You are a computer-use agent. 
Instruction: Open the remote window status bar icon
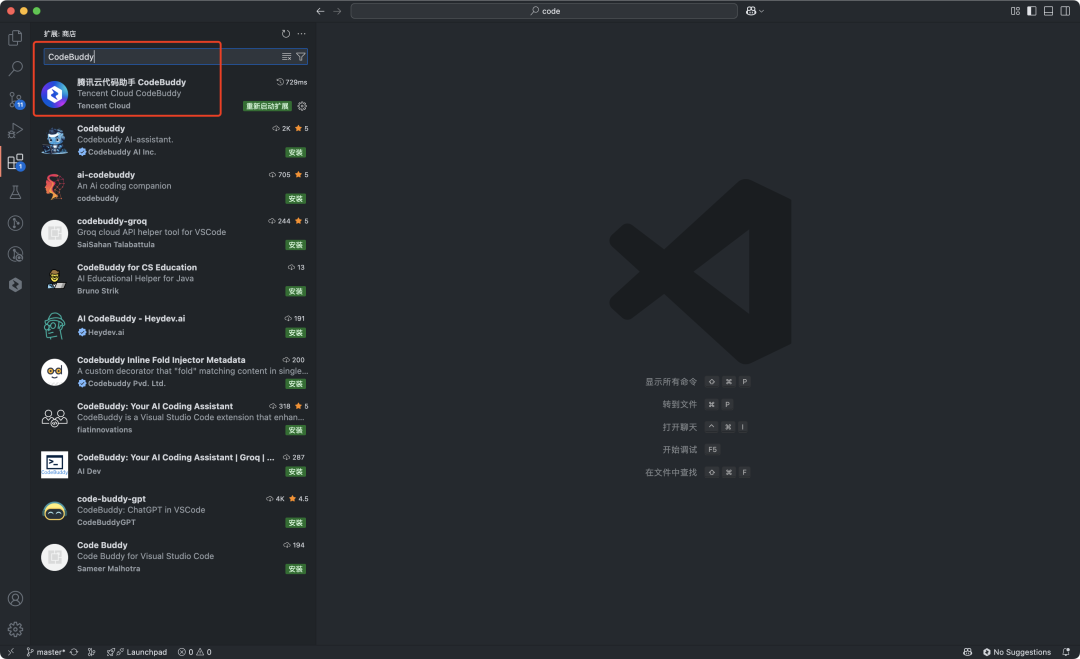pos(10,651)
